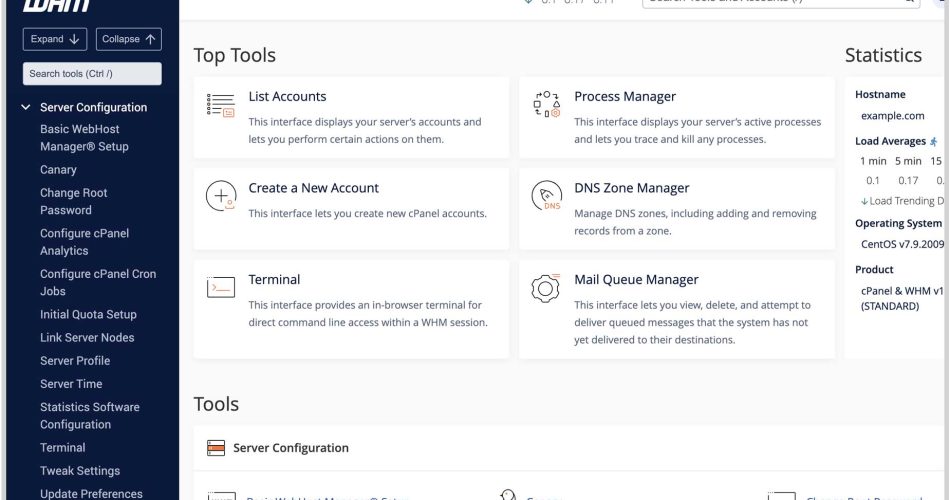Click the WHM logo in the sidebar
Image resolution: width=950 pixels, height=500 pixels.
point(56,5)
